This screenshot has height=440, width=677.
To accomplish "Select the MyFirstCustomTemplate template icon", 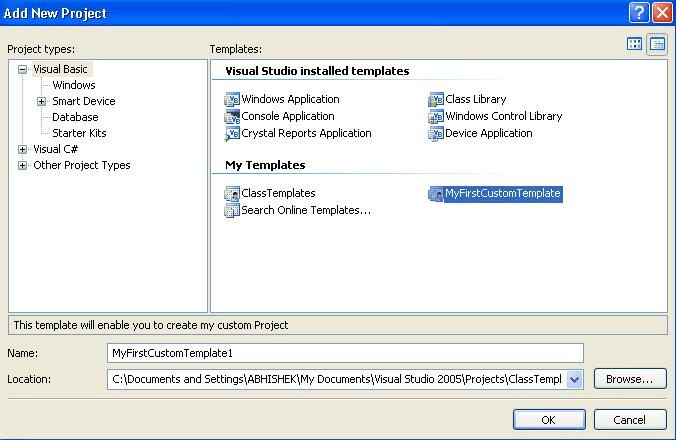I will click(x=436, y=194).
